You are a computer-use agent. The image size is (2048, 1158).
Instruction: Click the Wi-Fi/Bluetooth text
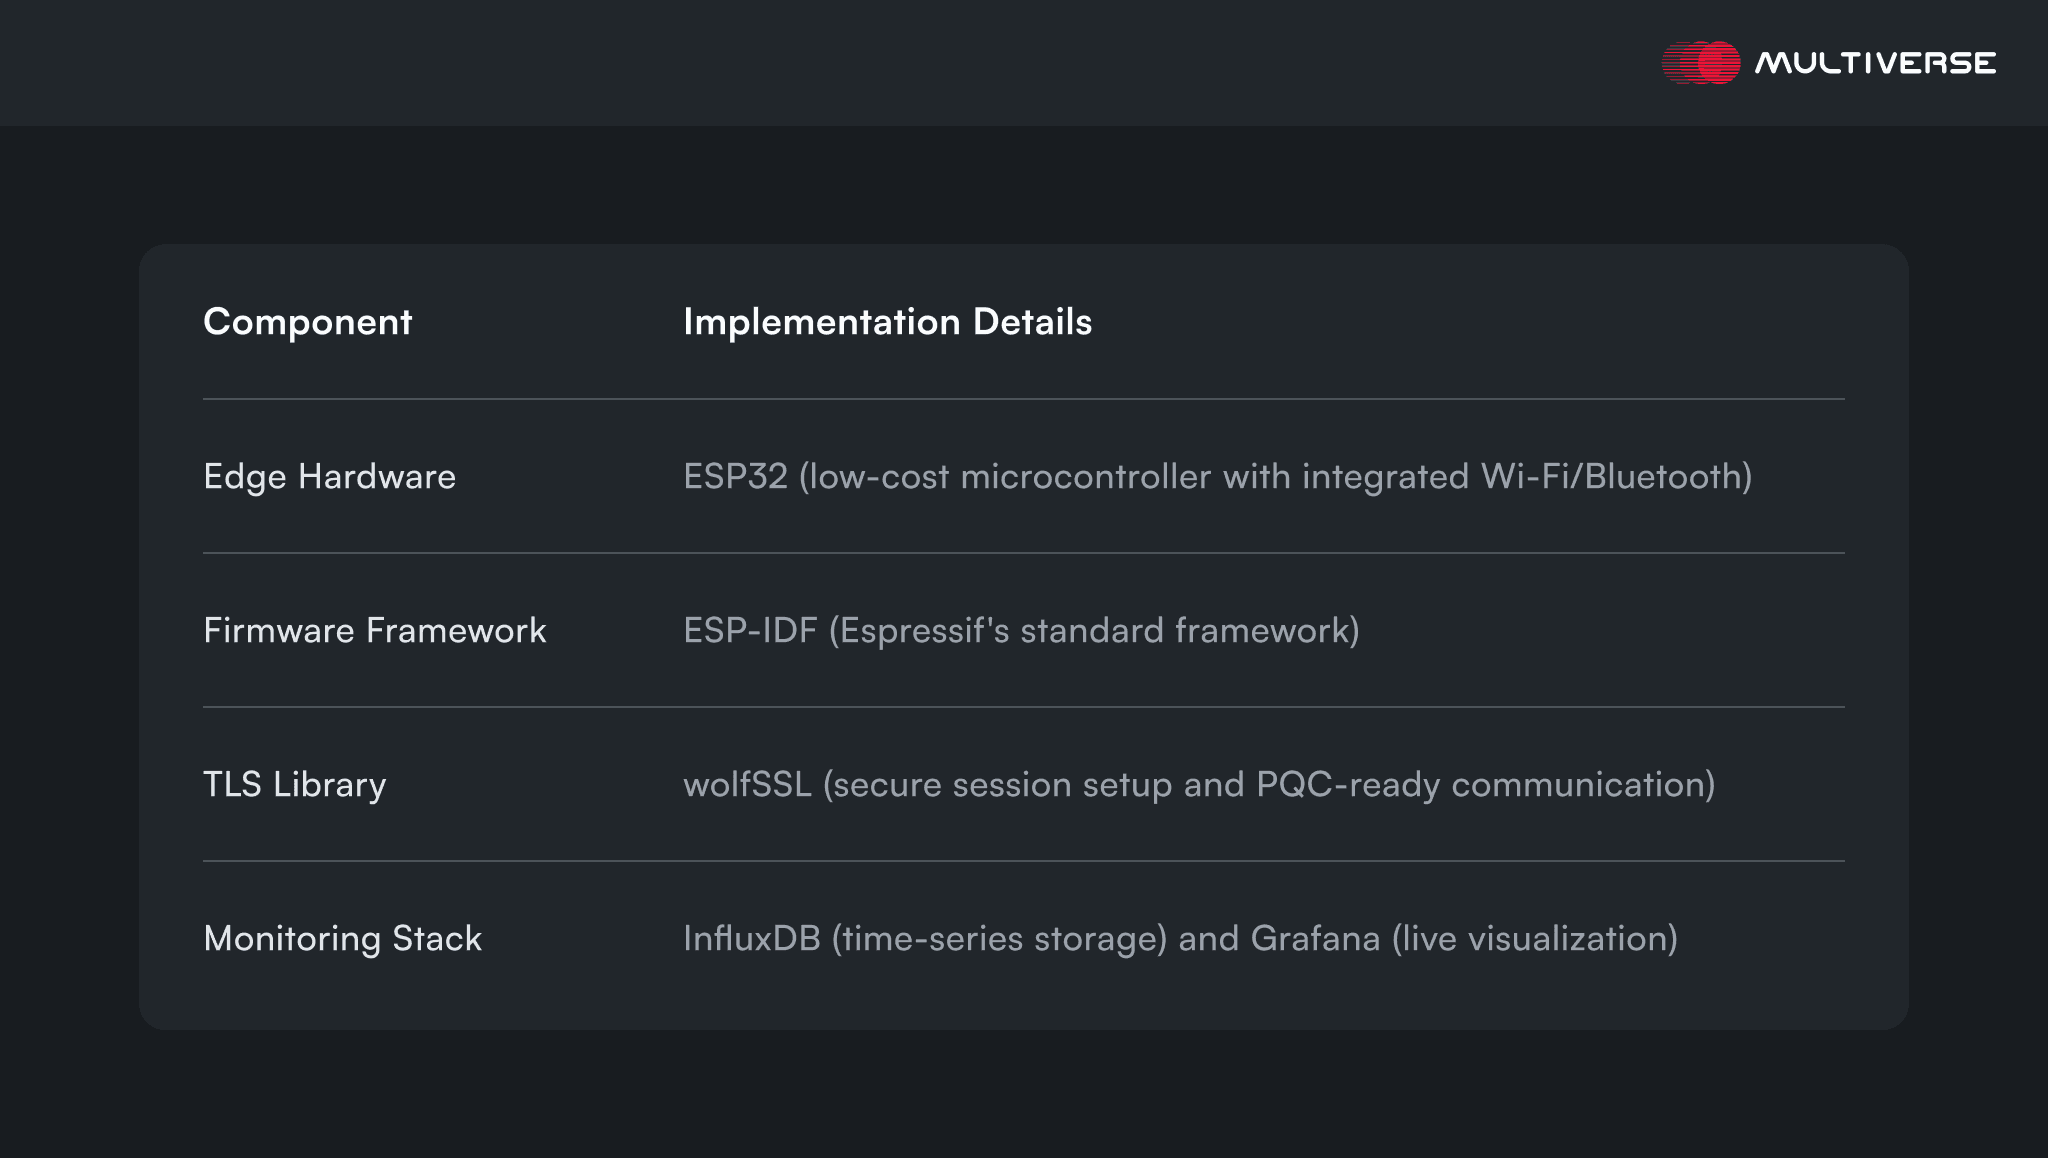click(x=1612, y=477)
